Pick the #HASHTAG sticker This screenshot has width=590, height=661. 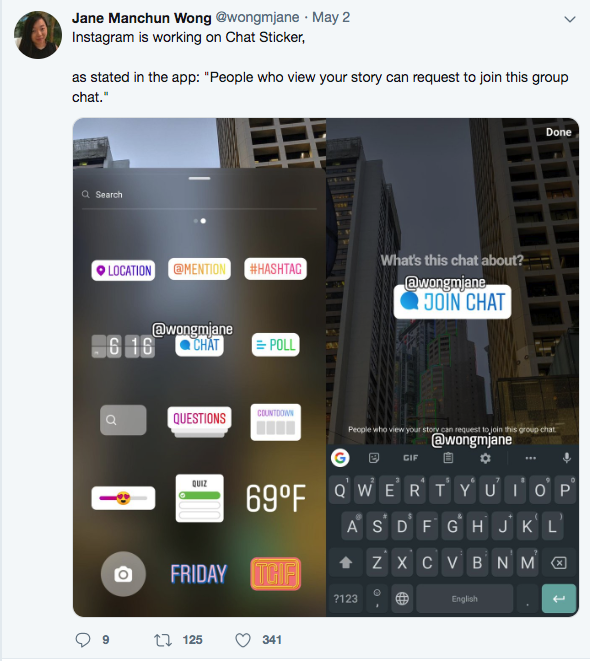tap(276, 269)
